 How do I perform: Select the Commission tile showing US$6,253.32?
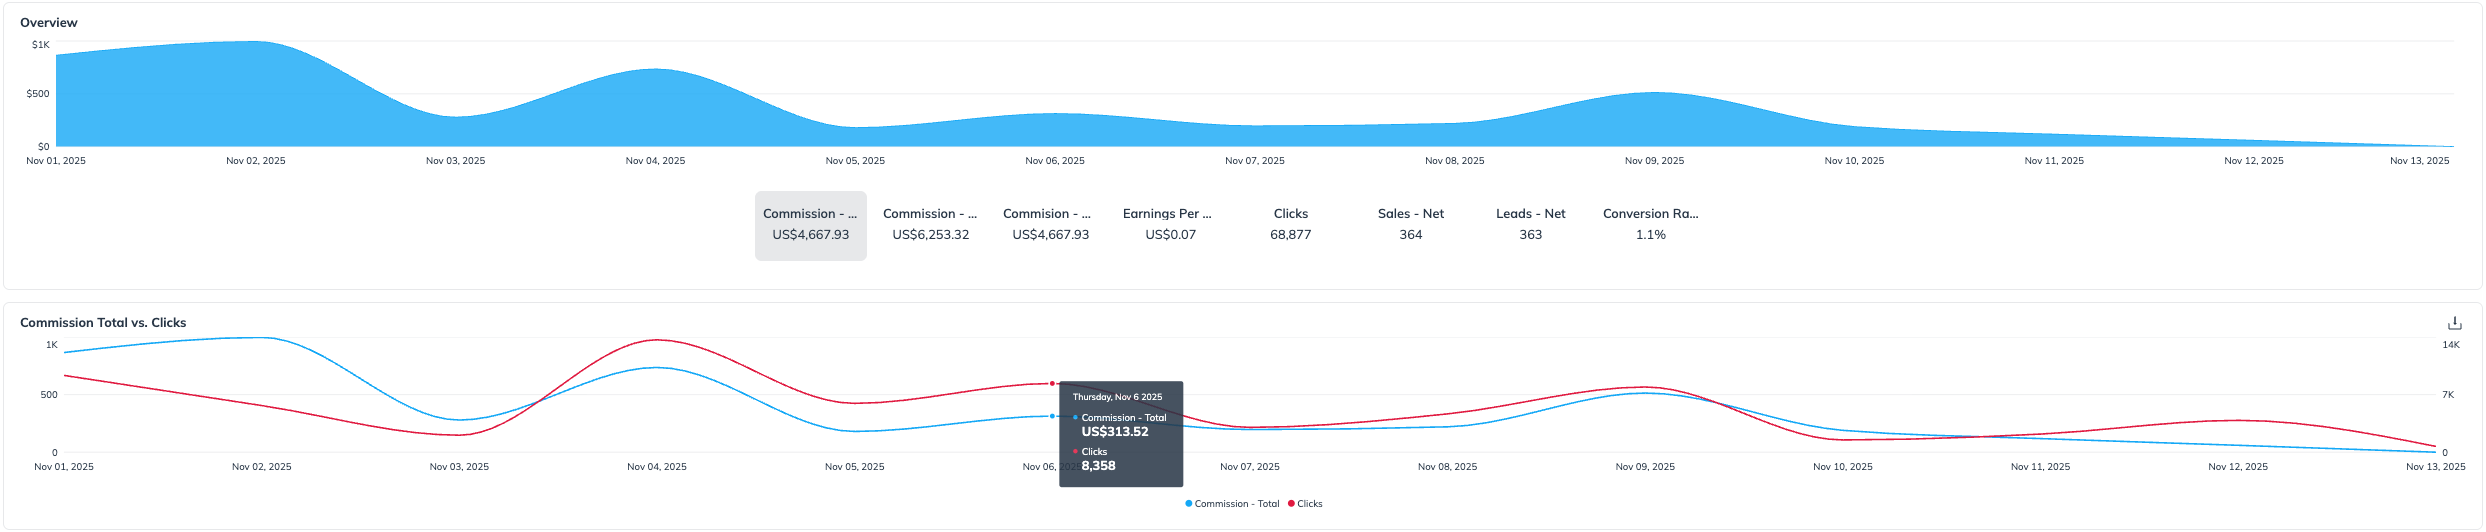[x=930, y=225]
